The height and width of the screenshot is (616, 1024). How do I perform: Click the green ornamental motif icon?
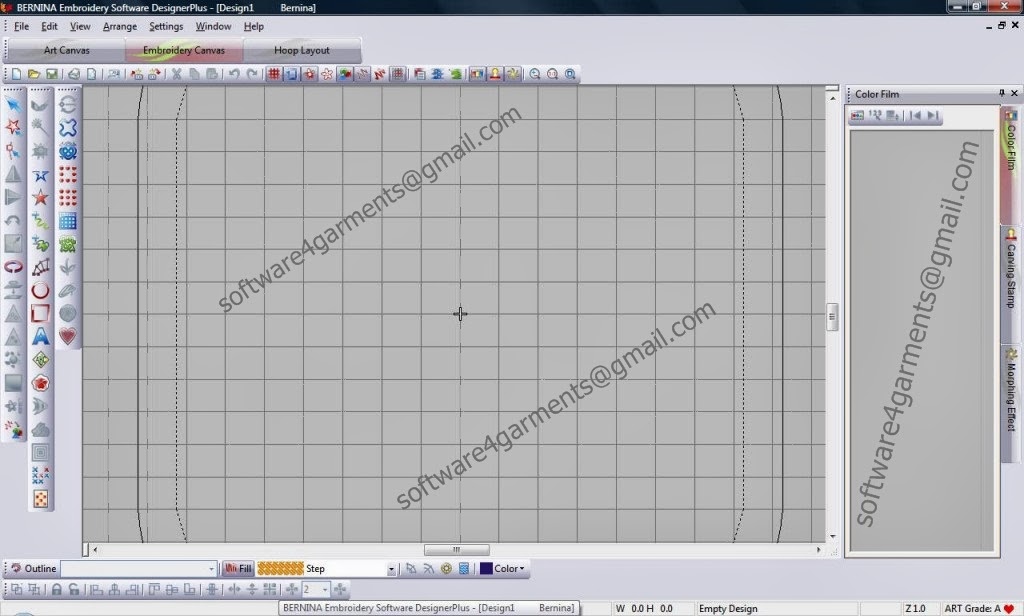click(68, 244)
